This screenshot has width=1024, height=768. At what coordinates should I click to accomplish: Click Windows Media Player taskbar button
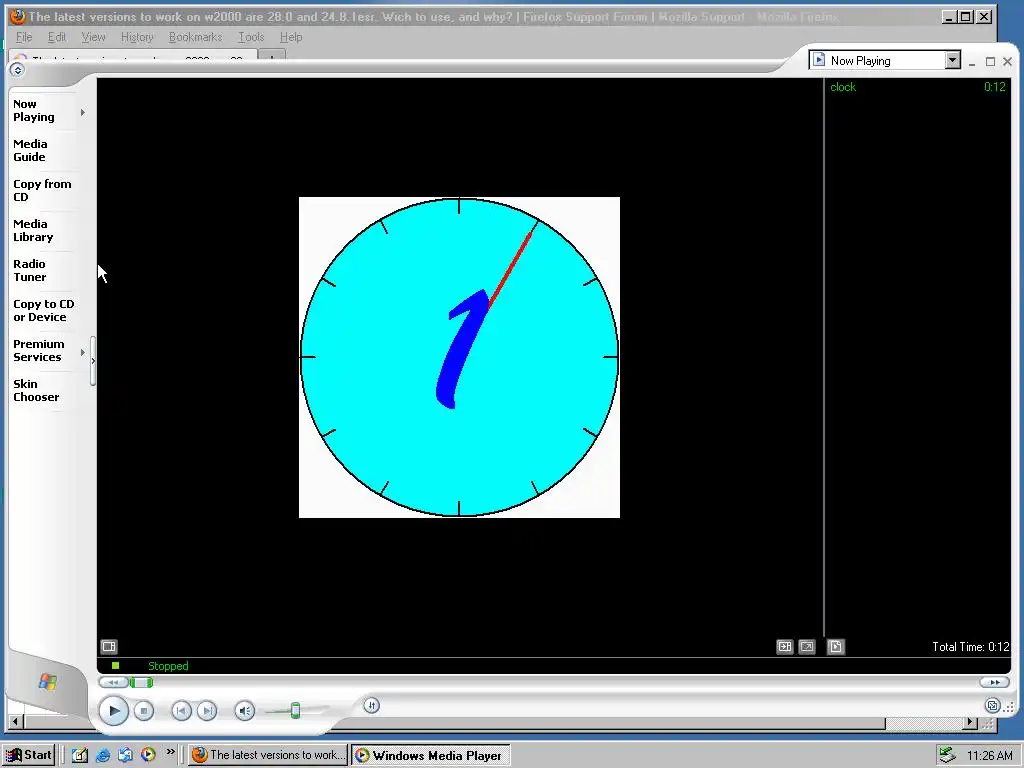[430, 755]
